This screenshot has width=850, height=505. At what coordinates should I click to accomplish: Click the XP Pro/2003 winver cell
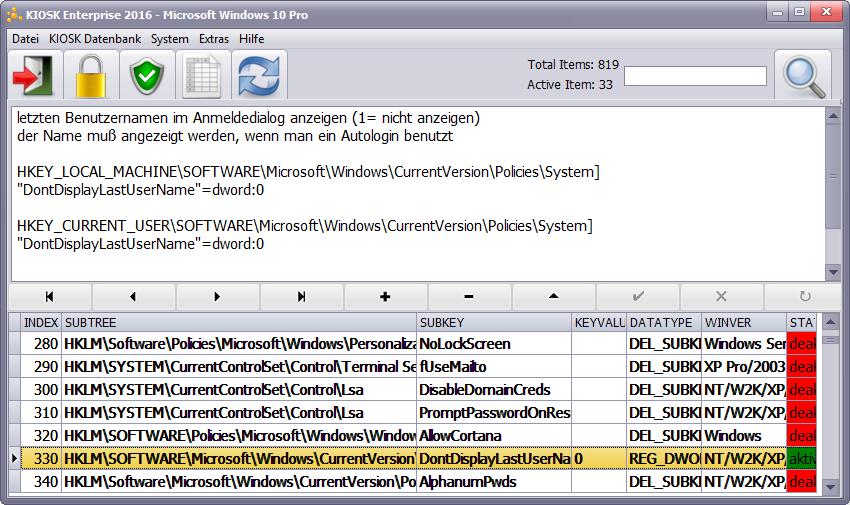click(x=744, y=367)
